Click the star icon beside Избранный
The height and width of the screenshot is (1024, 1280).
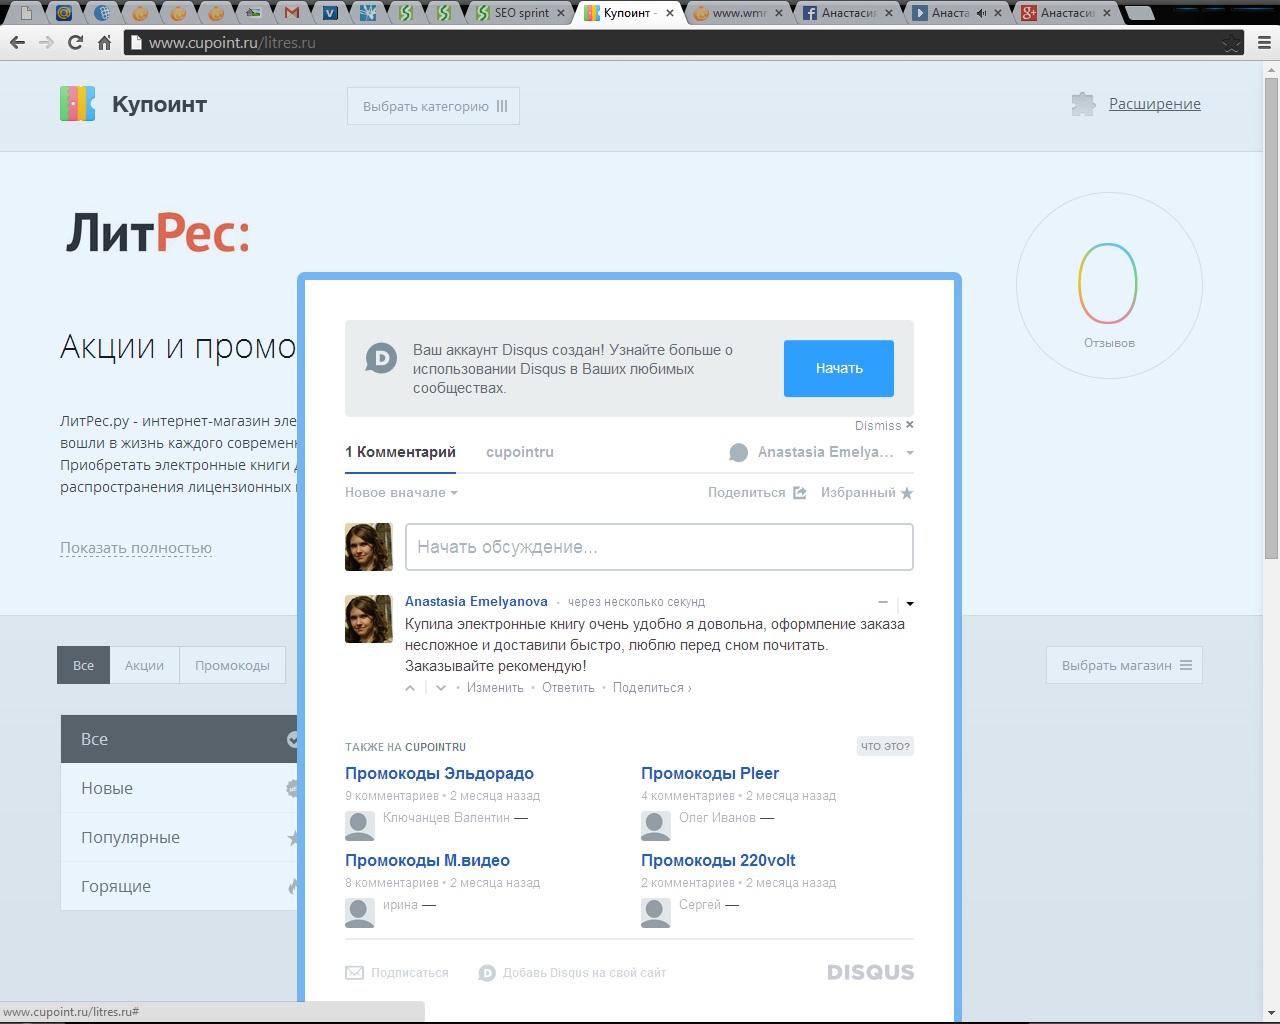pyautogui.click(x=907, y=493)
